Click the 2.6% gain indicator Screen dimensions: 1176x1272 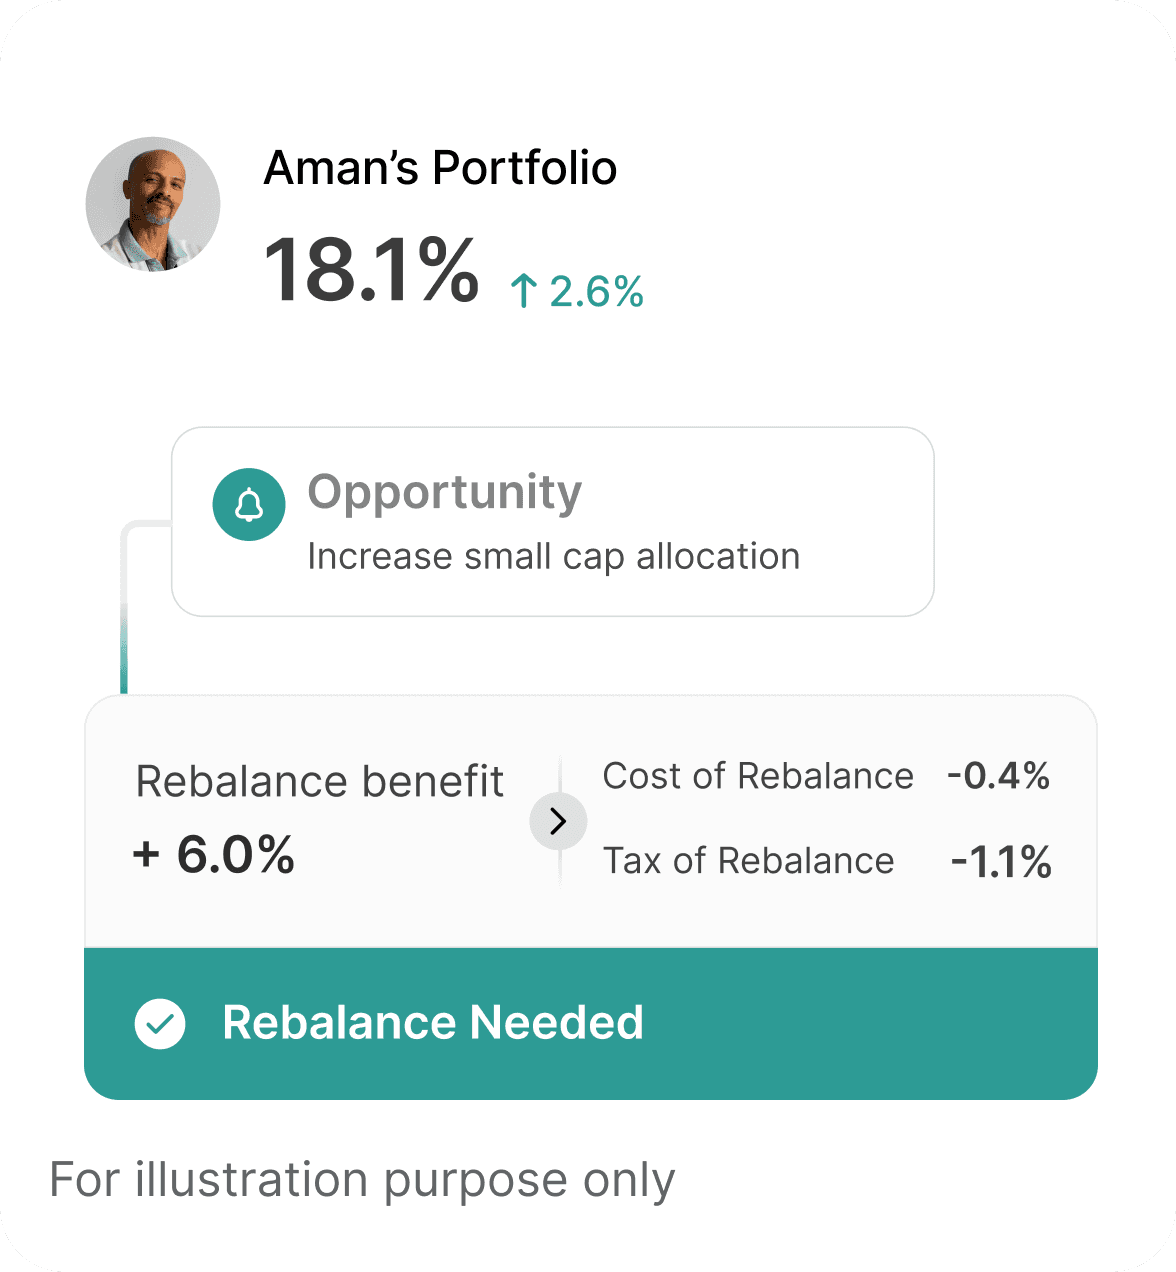[x=596, y=292]
